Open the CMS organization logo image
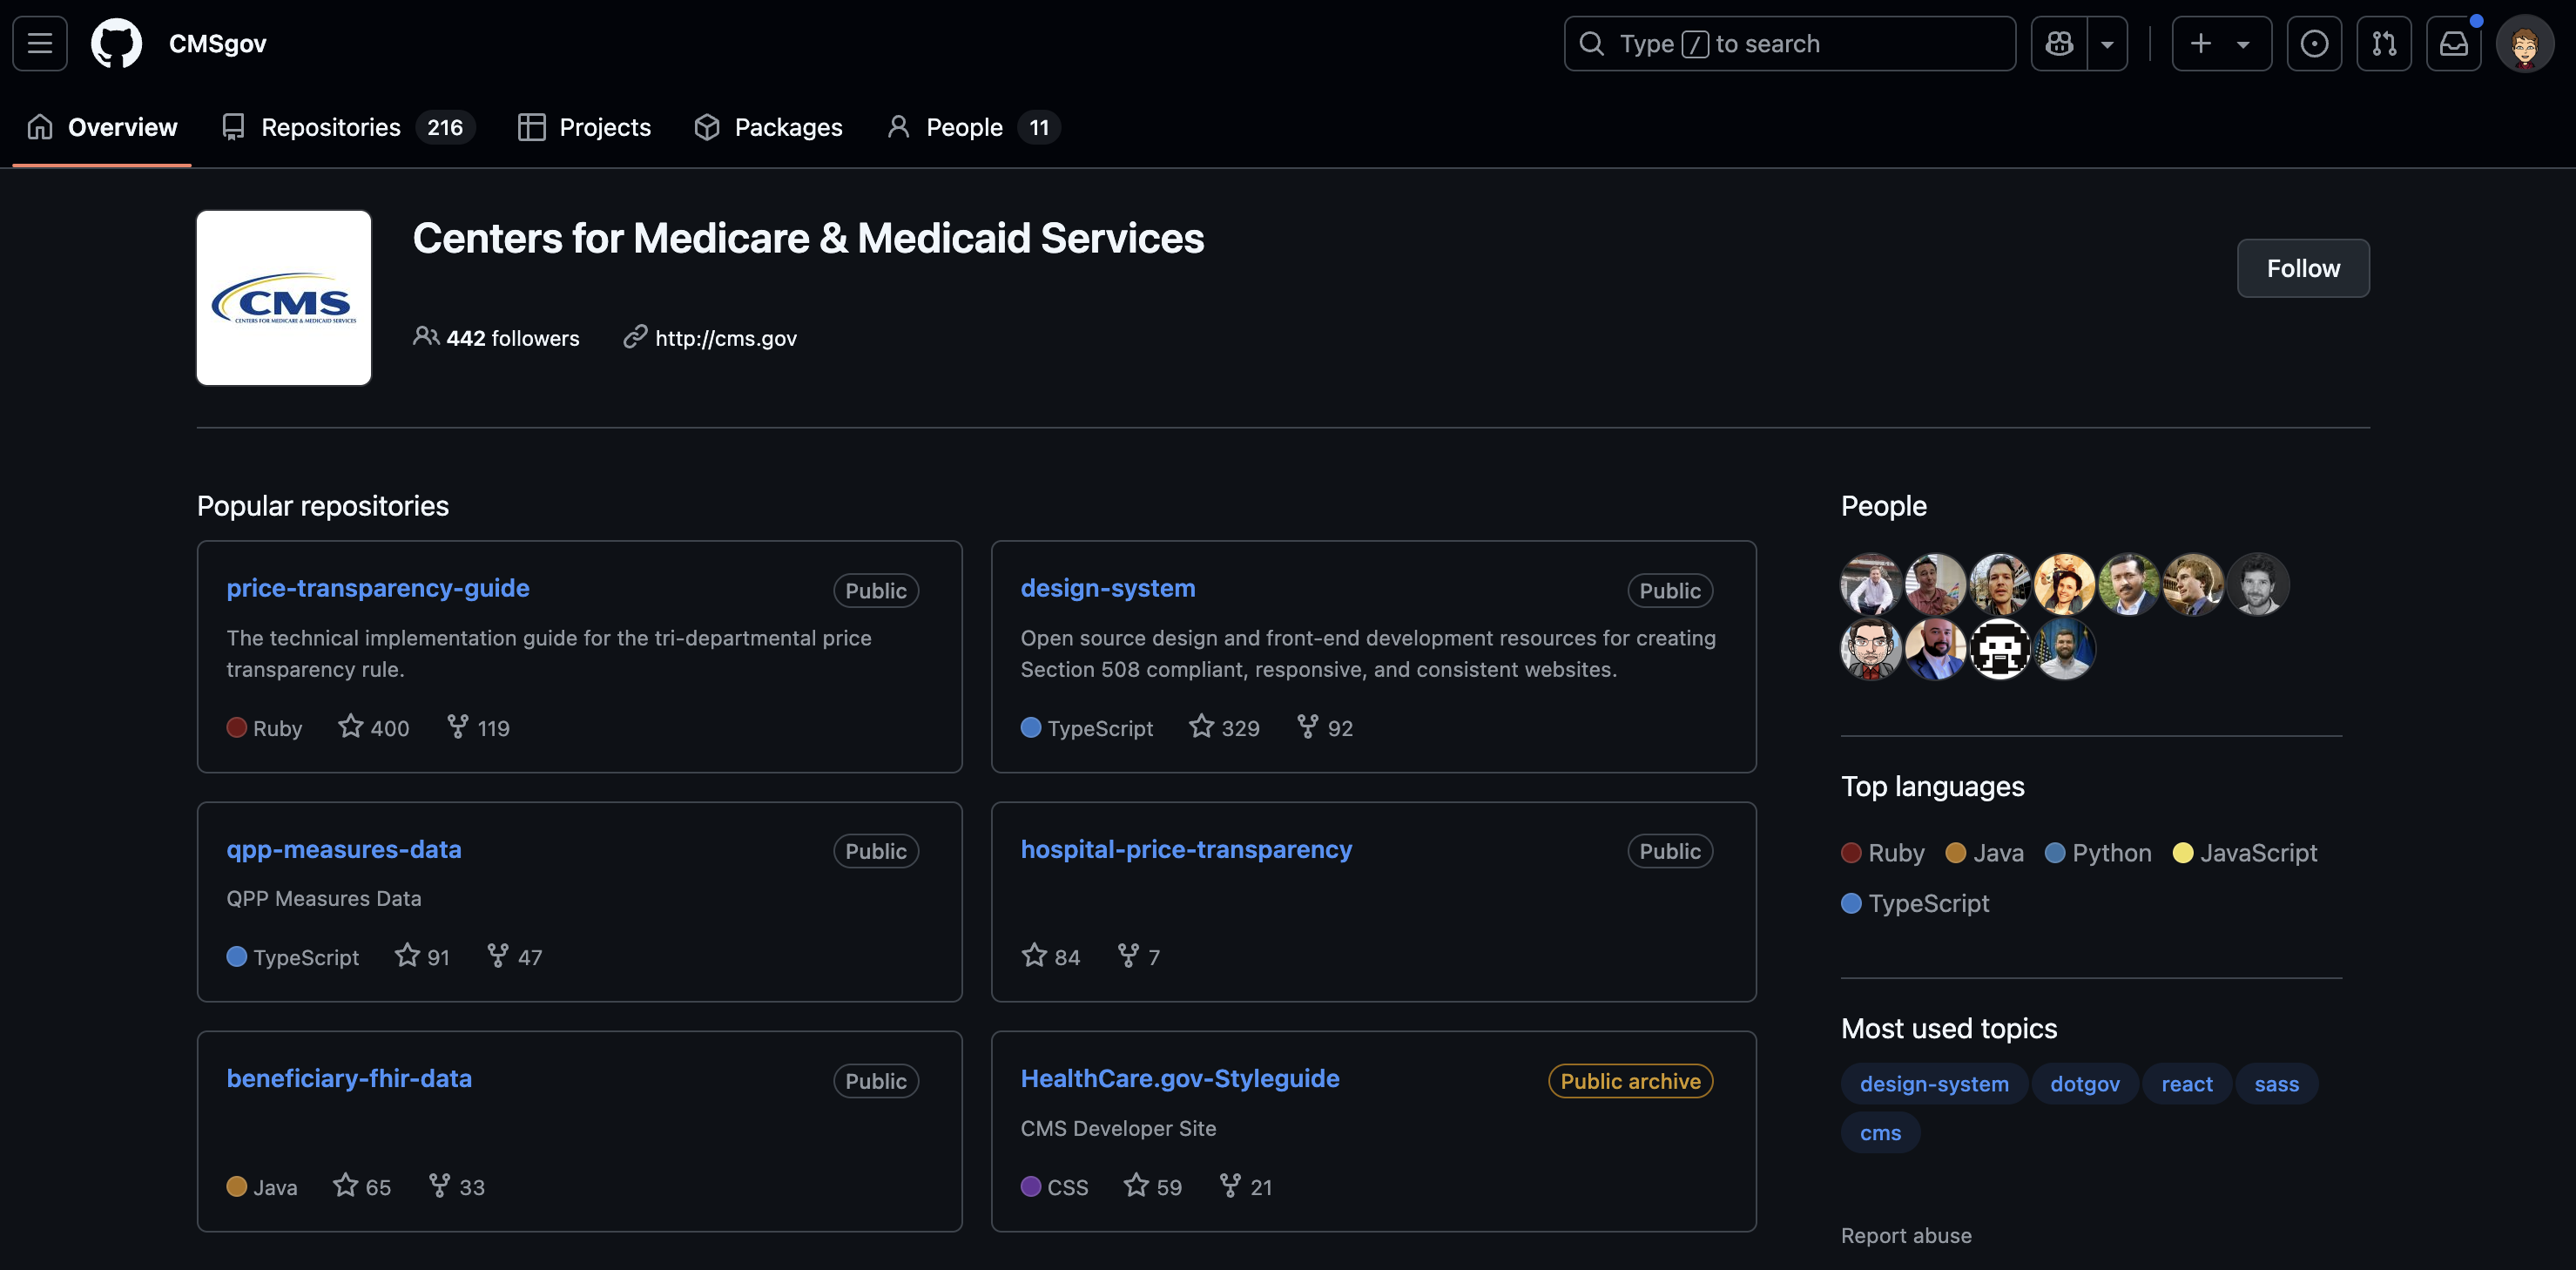The image size is (2576, 1270). tap(284, 297)
